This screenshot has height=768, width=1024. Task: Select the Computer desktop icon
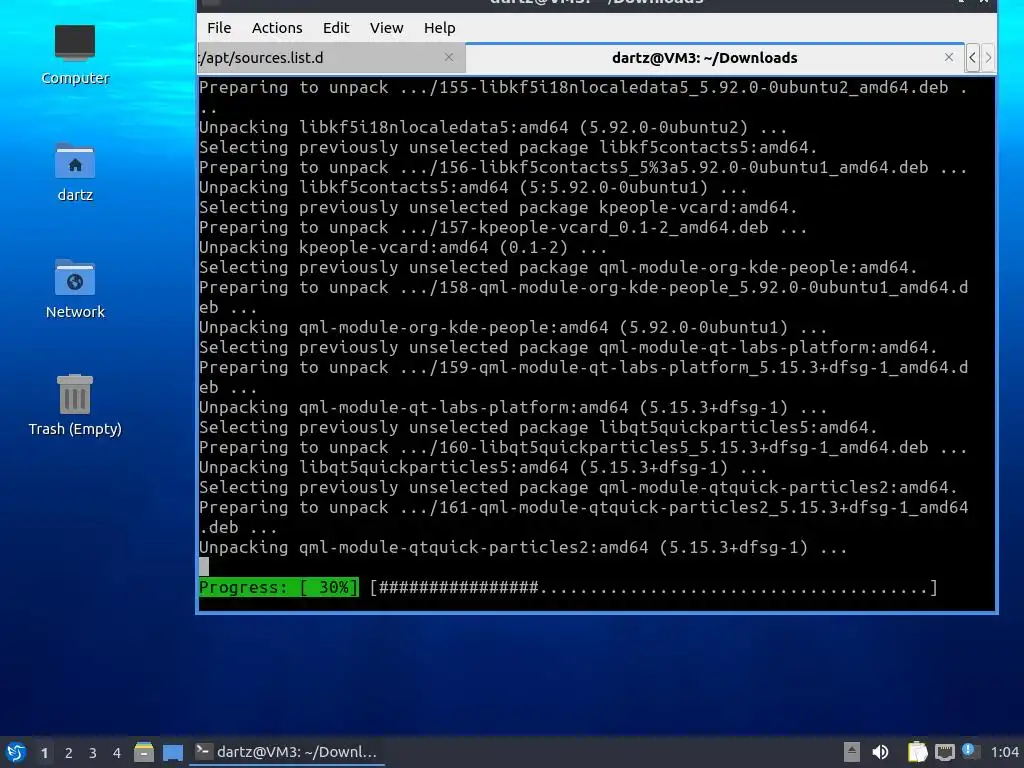[x=75, y=54]
